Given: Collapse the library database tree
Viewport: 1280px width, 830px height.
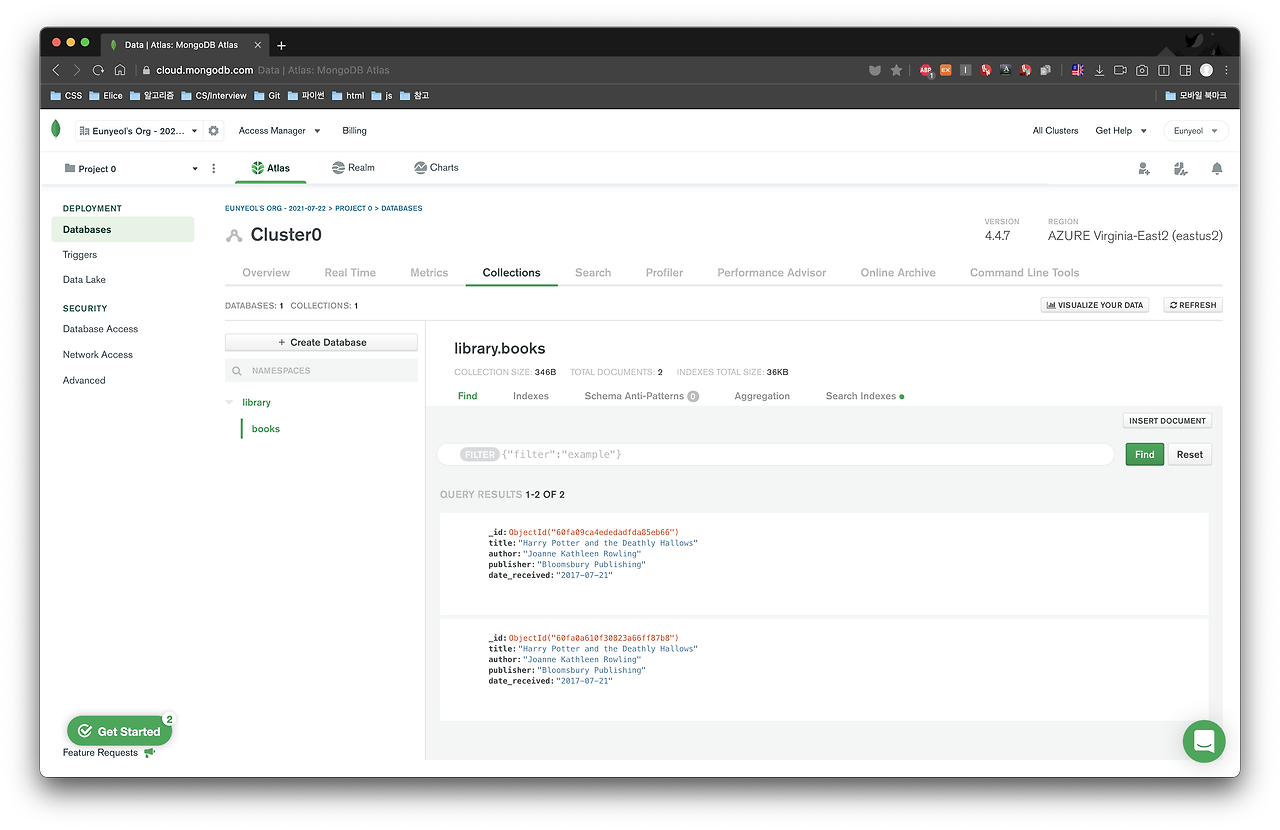Looking at the screenshot, I should pos(230,402).
